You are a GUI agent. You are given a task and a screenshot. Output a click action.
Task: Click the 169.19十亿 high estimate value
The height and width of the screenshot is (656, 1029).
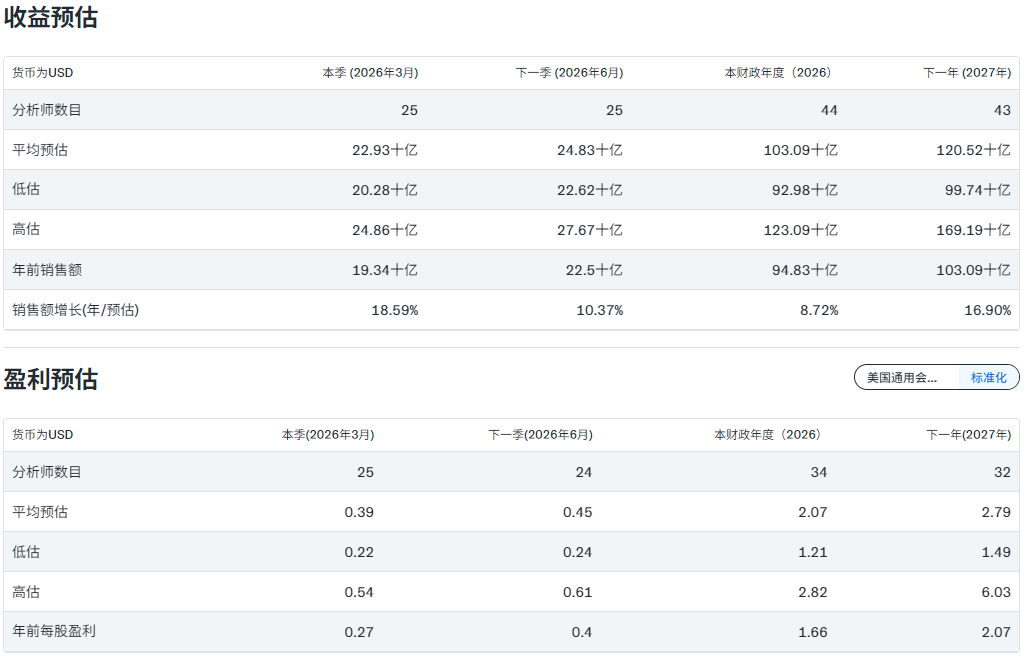(x=977, y=230)
